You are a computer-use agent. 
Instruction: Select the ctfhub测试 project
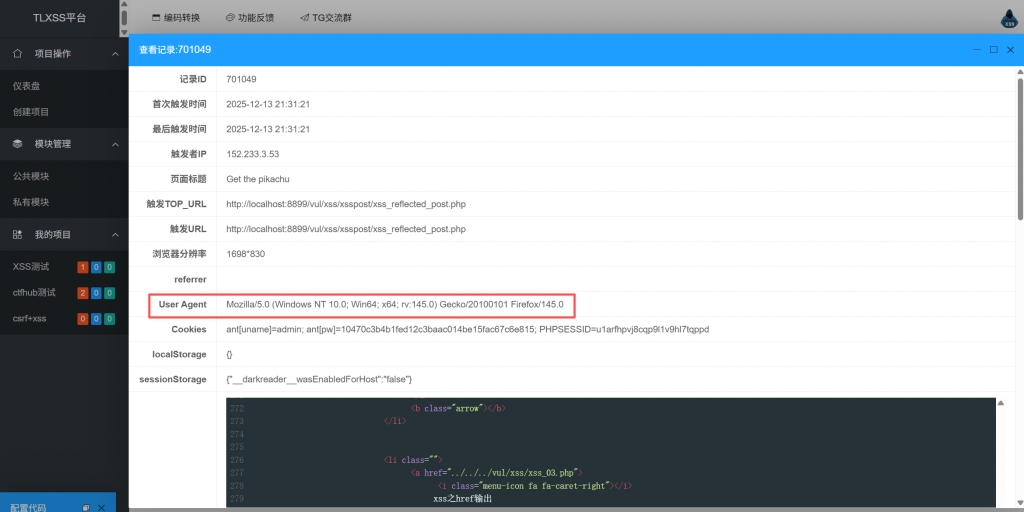(x=34, y=293)
